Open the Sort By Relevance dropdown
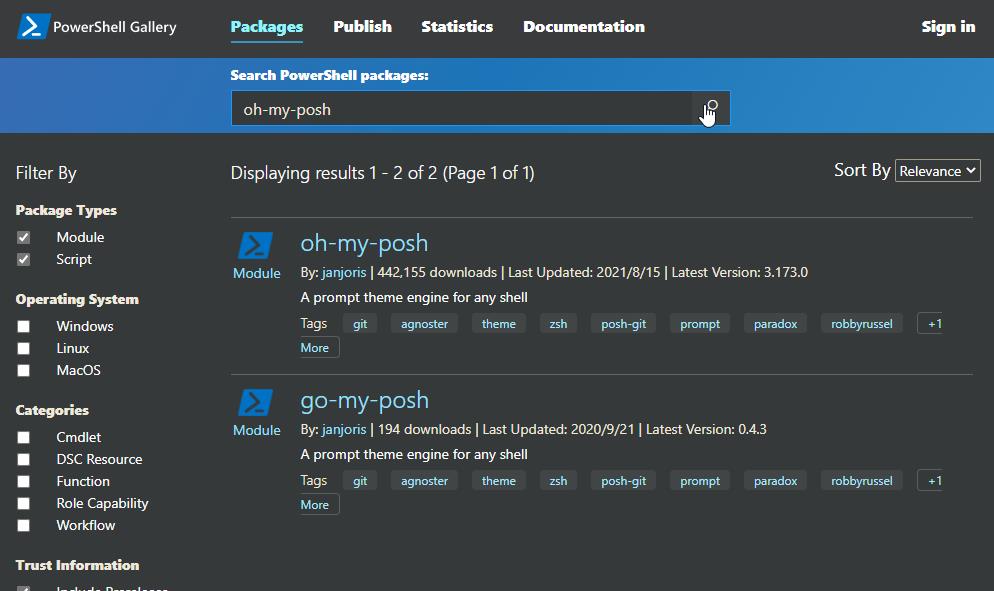The width and height of the screenshot is (994, 591). (x=937, y=171)
